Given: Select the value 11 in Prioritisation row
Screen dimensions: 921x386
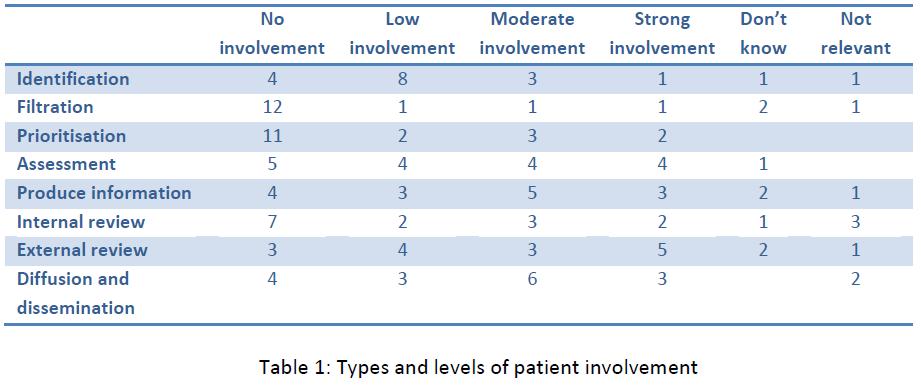Looking at the screenshot, I should 273,136.
